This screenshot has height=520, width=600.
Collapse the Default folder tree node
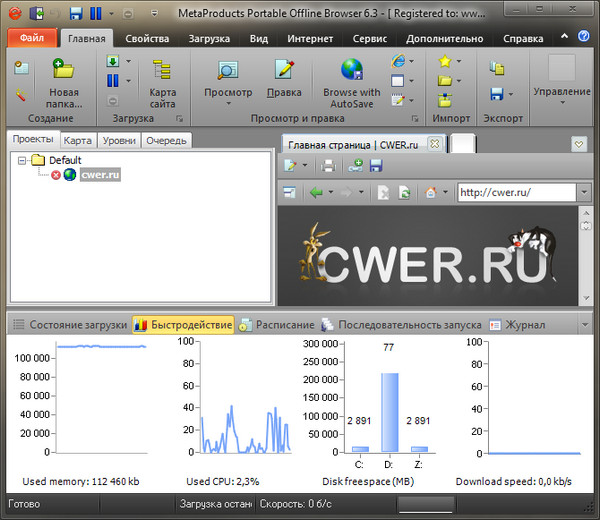(22, 160)
